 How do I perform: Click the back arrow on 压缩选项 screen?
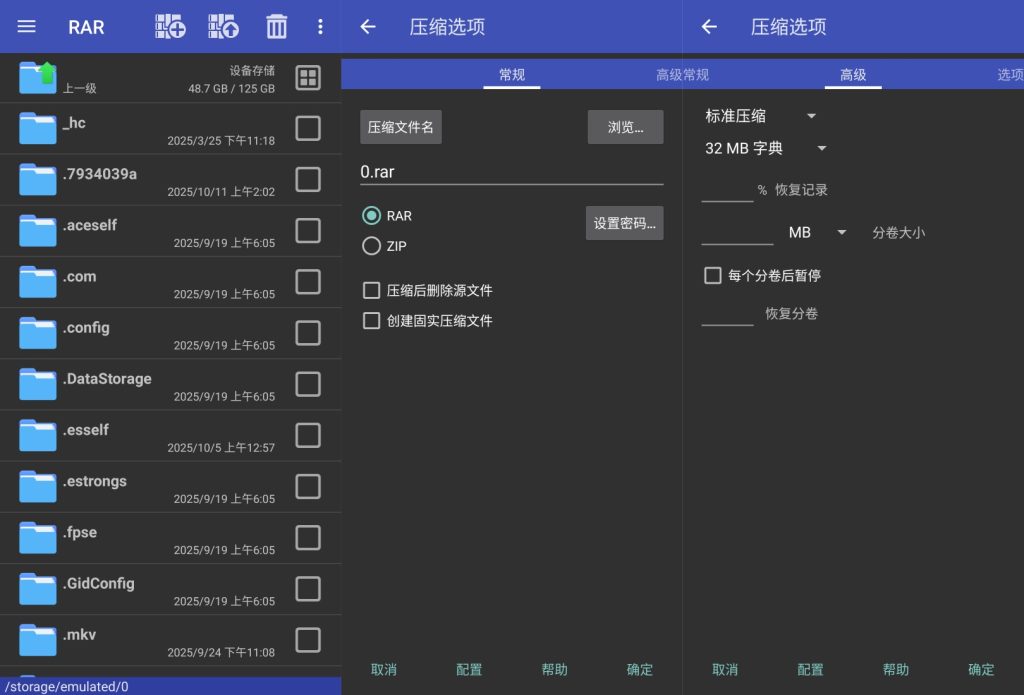tap(368, 27)
